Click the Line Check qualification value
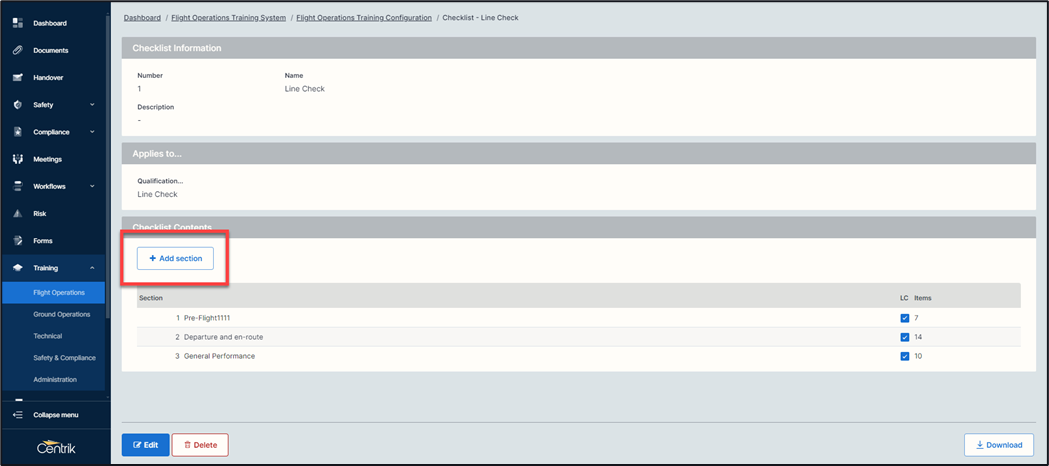This screenshot has width=1049, height=466. pos(157,195)
